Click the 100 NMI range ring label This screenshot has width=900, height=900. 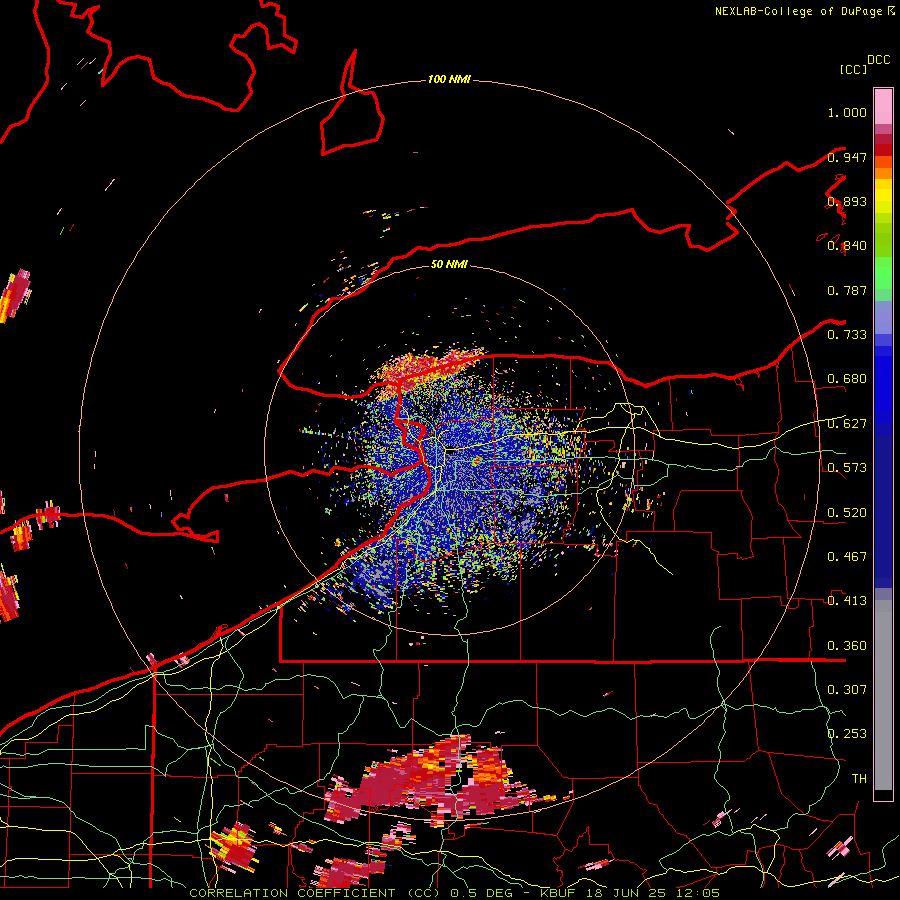point(449,79)
